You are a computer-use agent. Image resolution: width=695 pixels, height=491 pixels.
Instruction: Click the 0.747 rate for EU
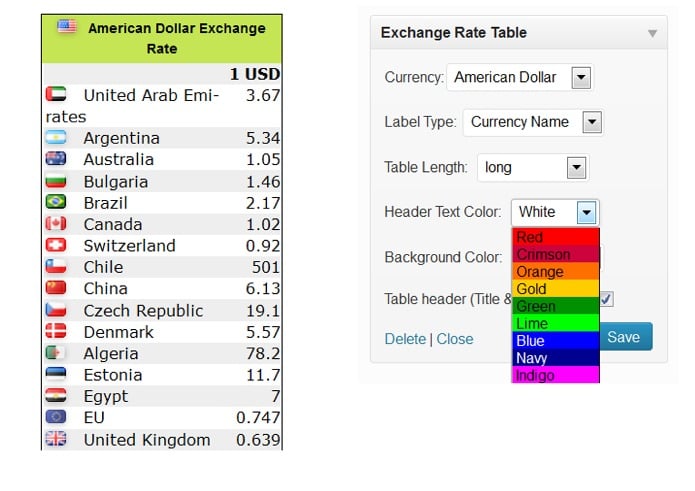point(258,417)
